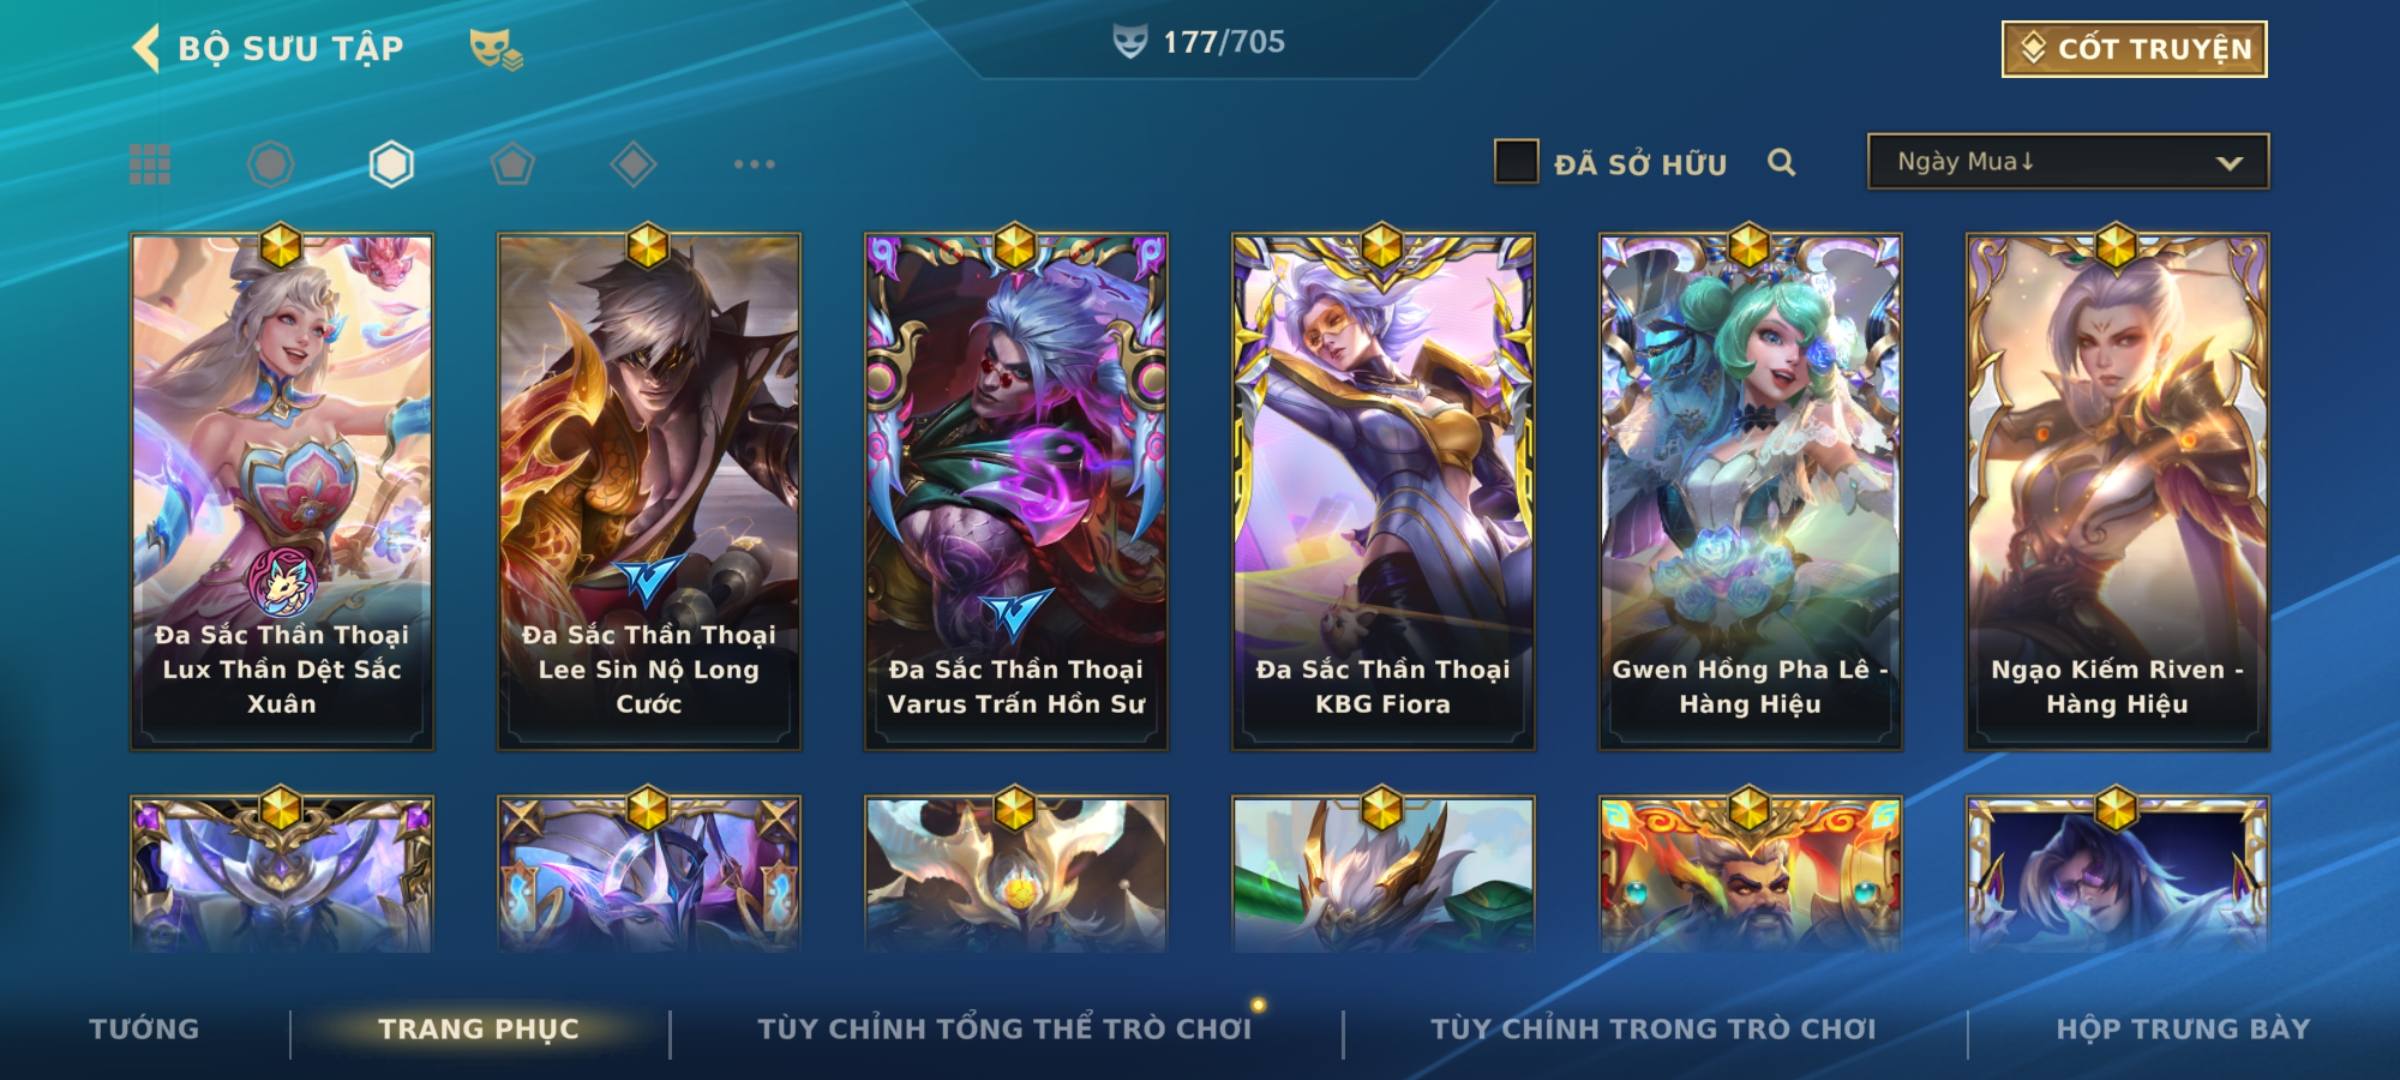Select the circular rarity filter icon

[x=270, y=164]
